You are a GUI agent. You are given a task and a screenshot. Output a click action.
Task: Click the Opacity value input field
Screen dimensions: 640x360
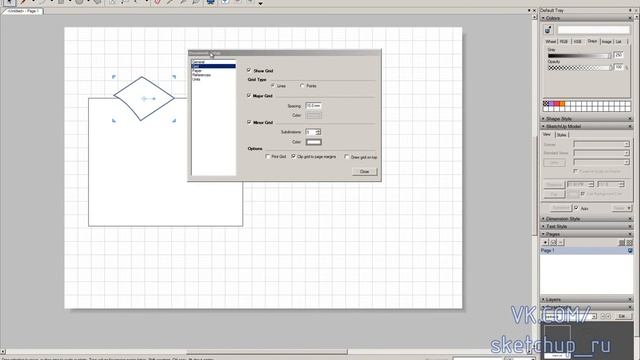(618, 67)
